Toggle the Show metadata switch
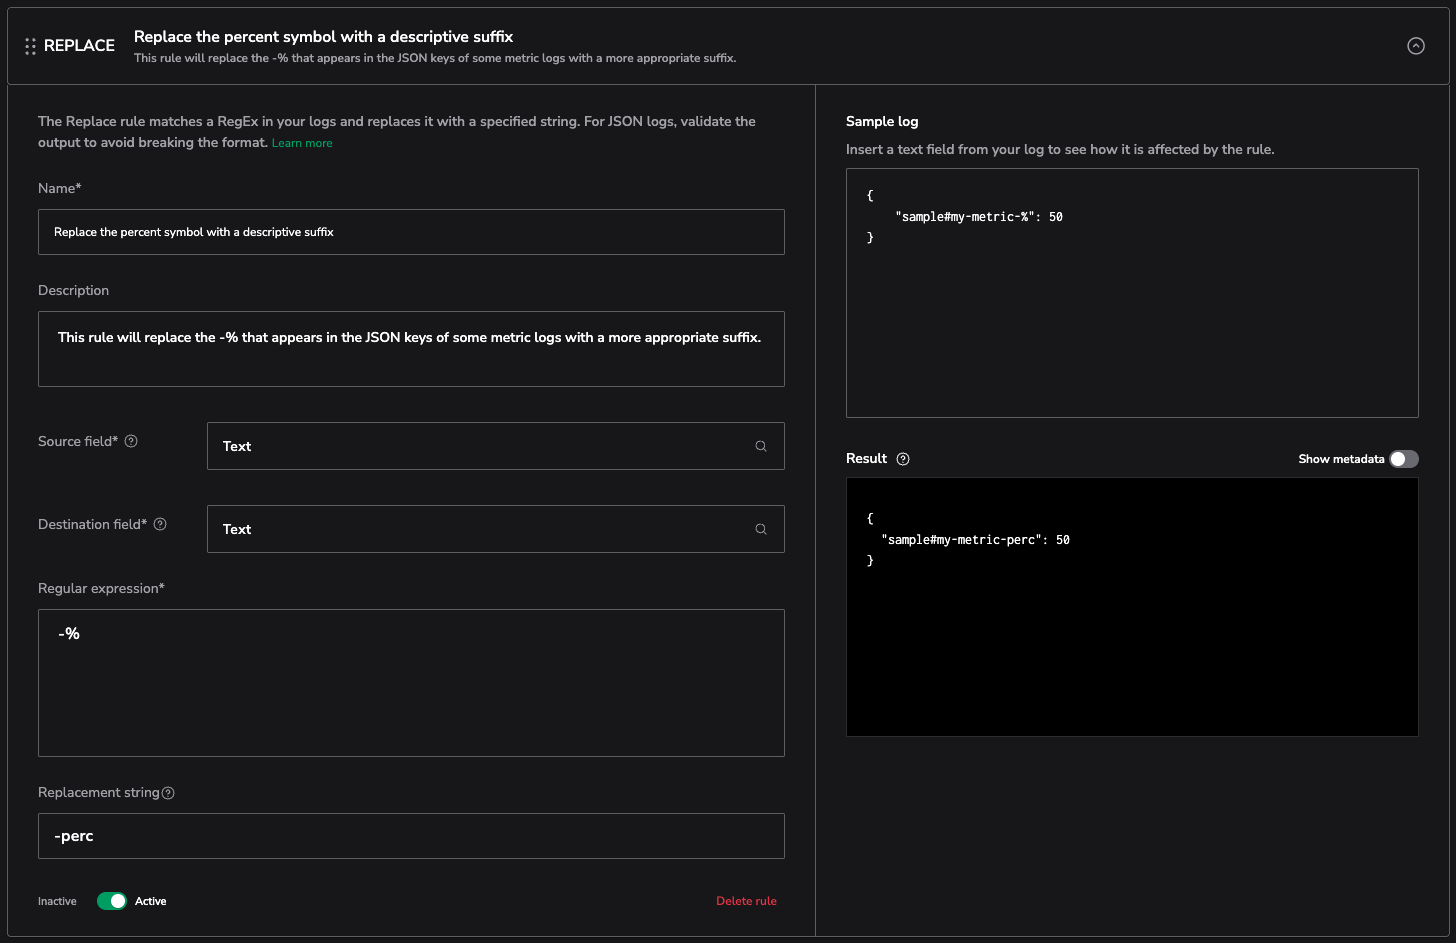 [1403, 459]
